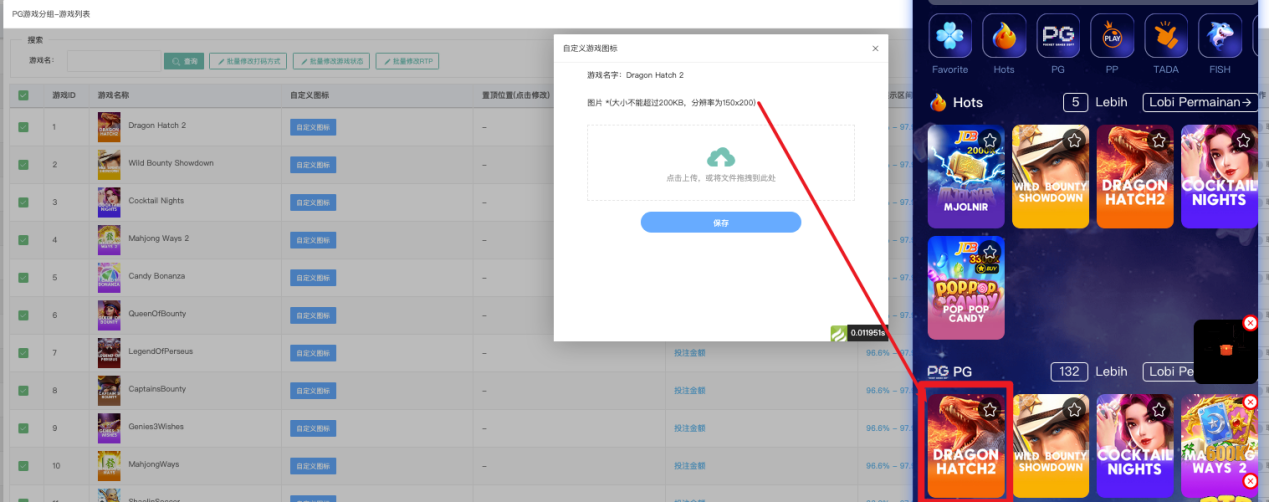Open the Pop Pop Candy game card

(966, 288)
